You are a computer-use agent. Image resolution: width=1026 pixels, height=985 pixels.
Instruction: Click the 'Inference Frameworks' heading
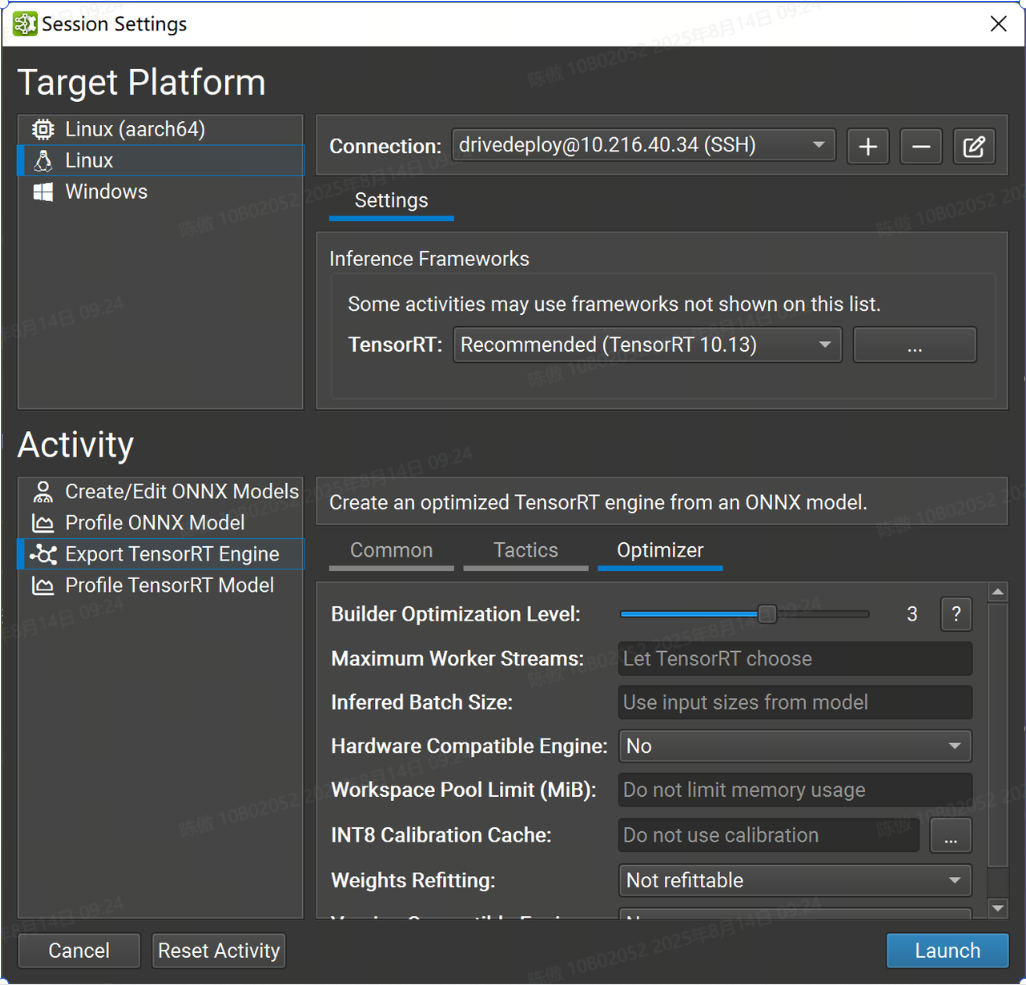[x=429, y=259]
